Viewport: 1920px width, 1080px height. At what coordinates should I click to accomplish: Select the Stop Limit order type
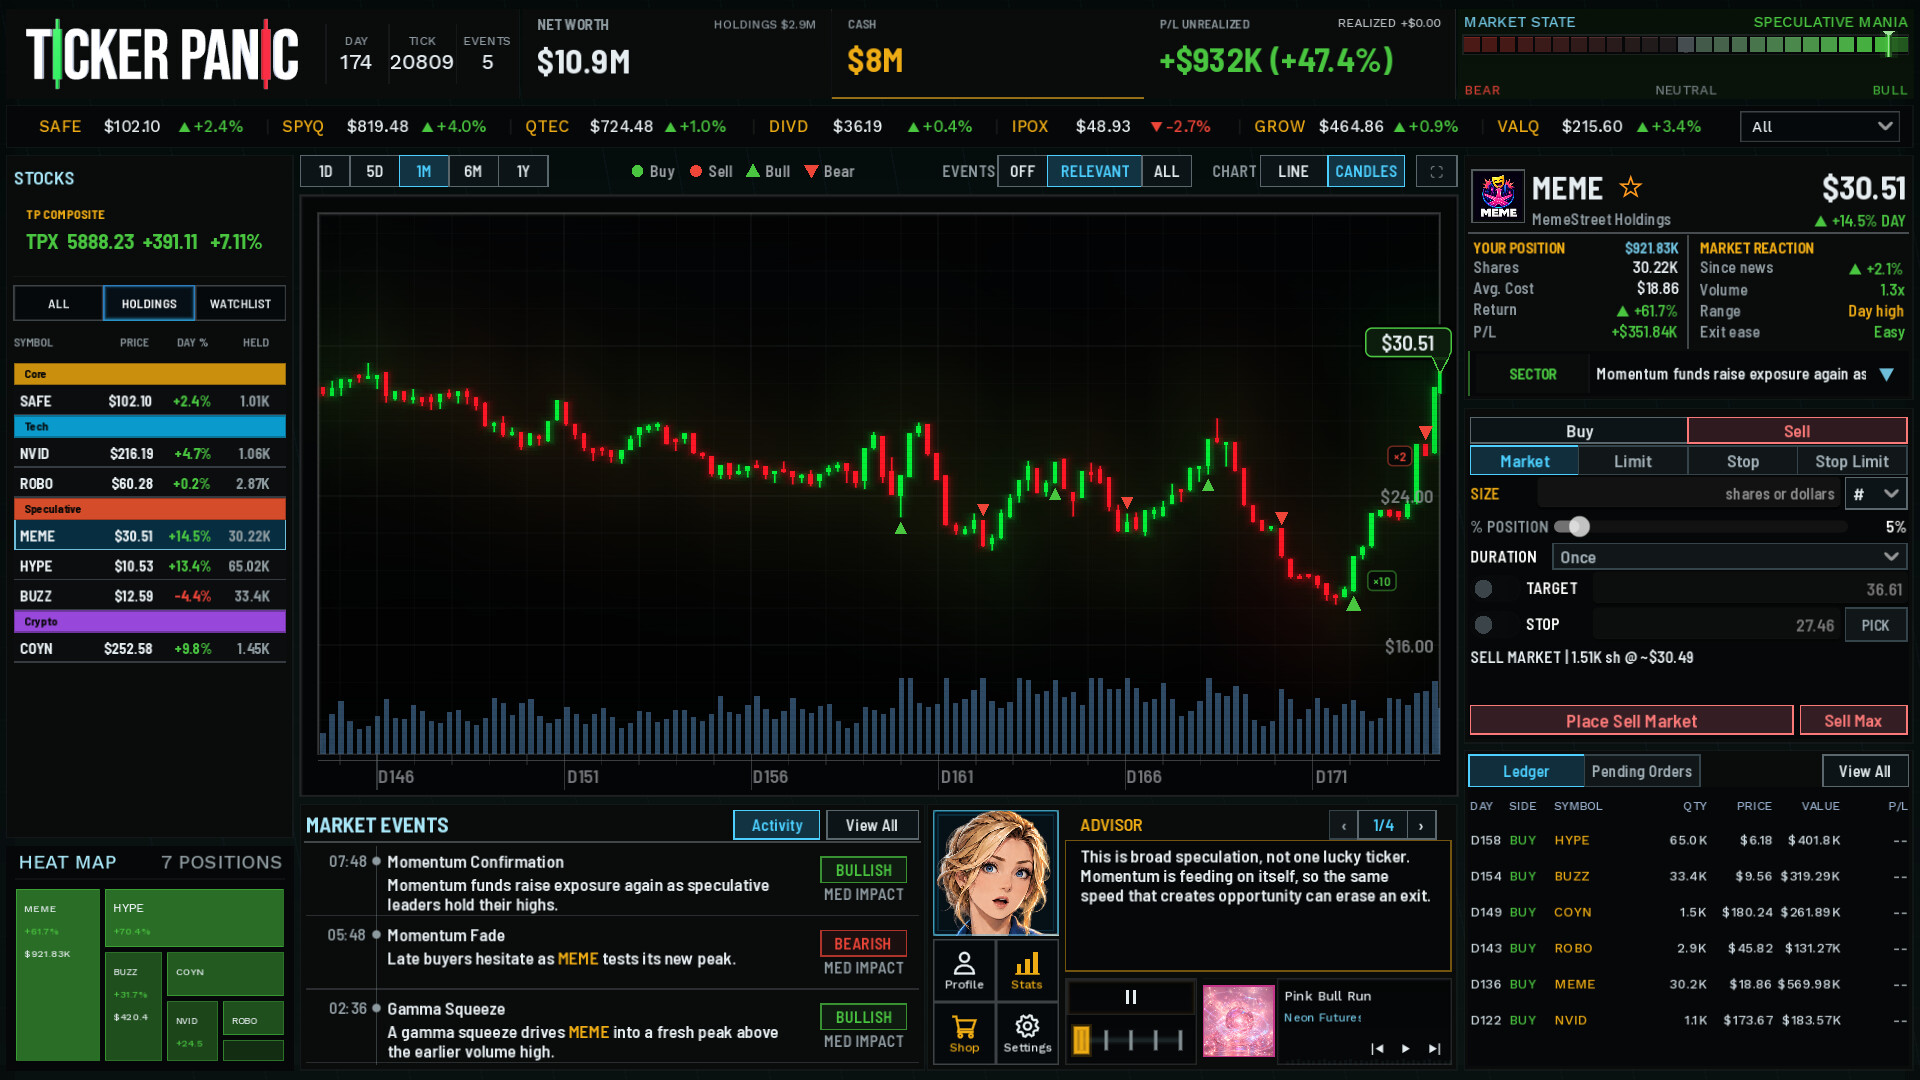click(x=1852, y=462)
